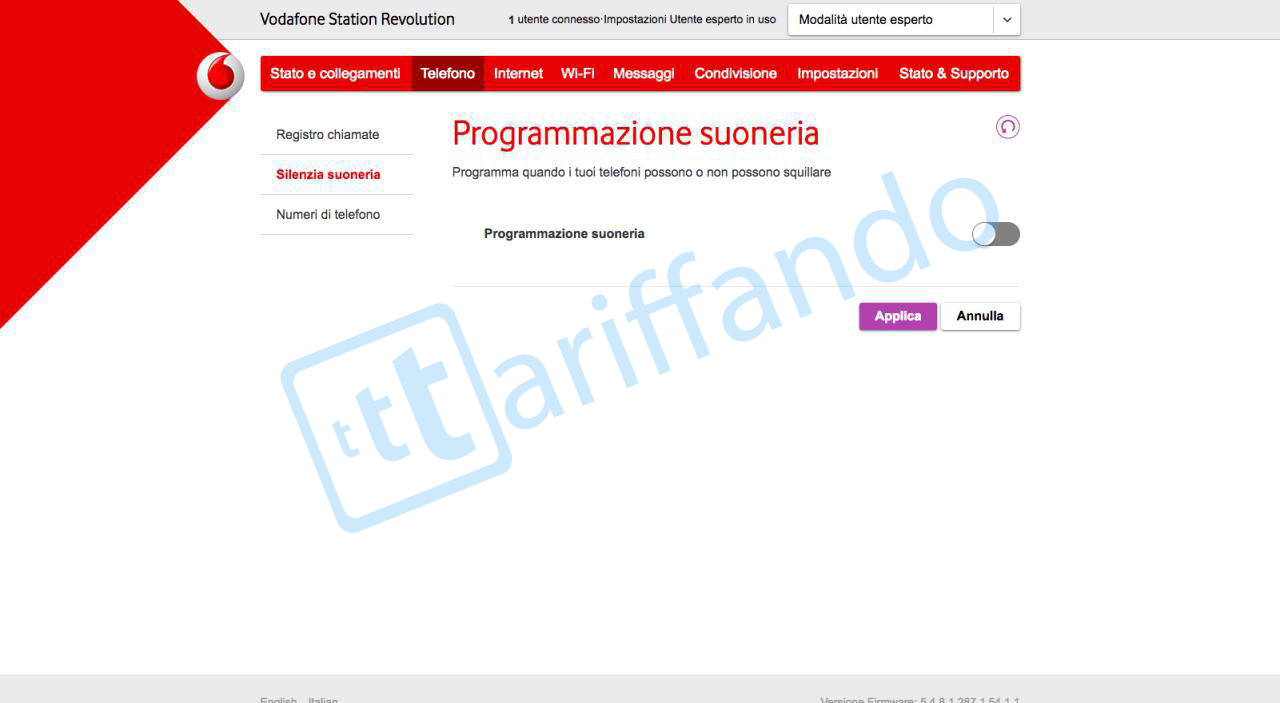
Task: Enable the Programmazione suoneria switch
Action: tap(995, 234)
